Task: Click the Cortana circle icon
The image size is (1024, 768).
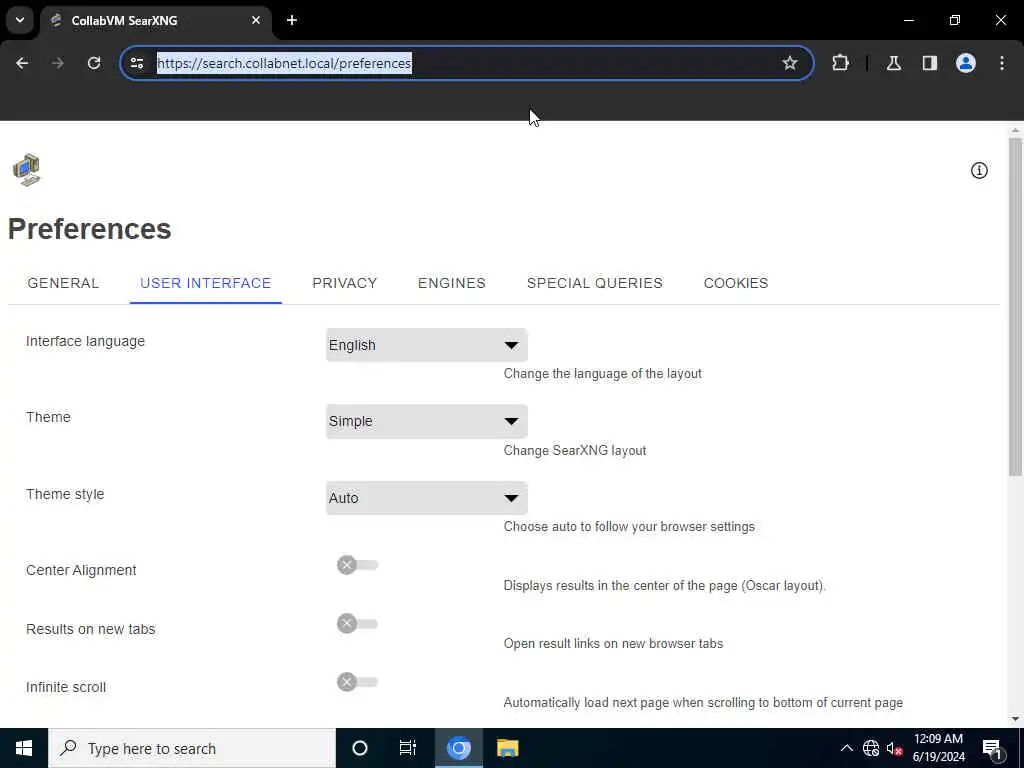Action: [x=360, y=748]
